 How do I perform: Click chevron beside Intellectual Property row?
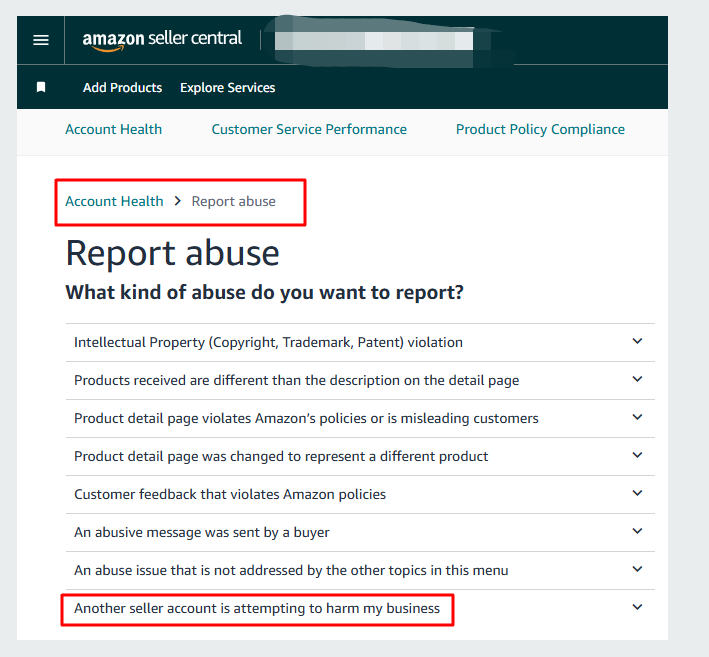tap(638, 342)
